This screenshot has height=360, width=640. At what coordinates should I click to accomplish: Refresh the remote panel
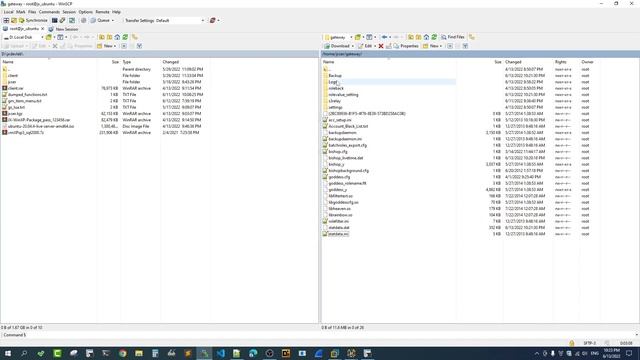click(434, 37)
